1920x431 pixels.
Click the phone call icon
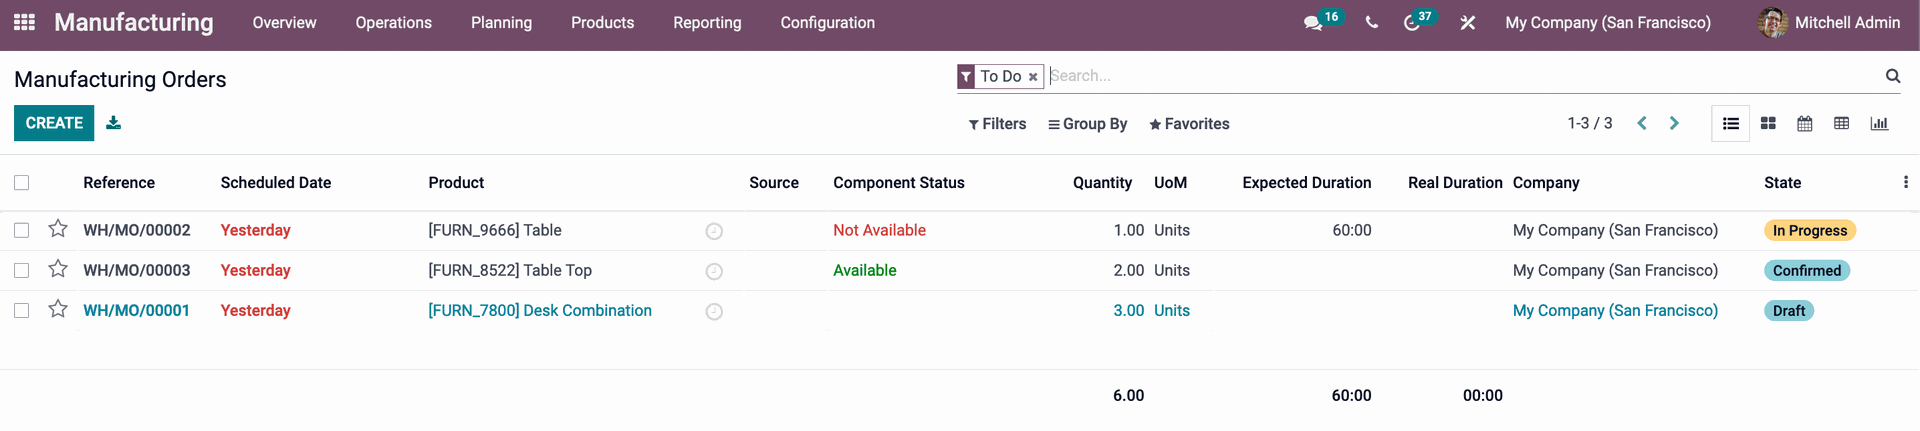click(1371, 22)
